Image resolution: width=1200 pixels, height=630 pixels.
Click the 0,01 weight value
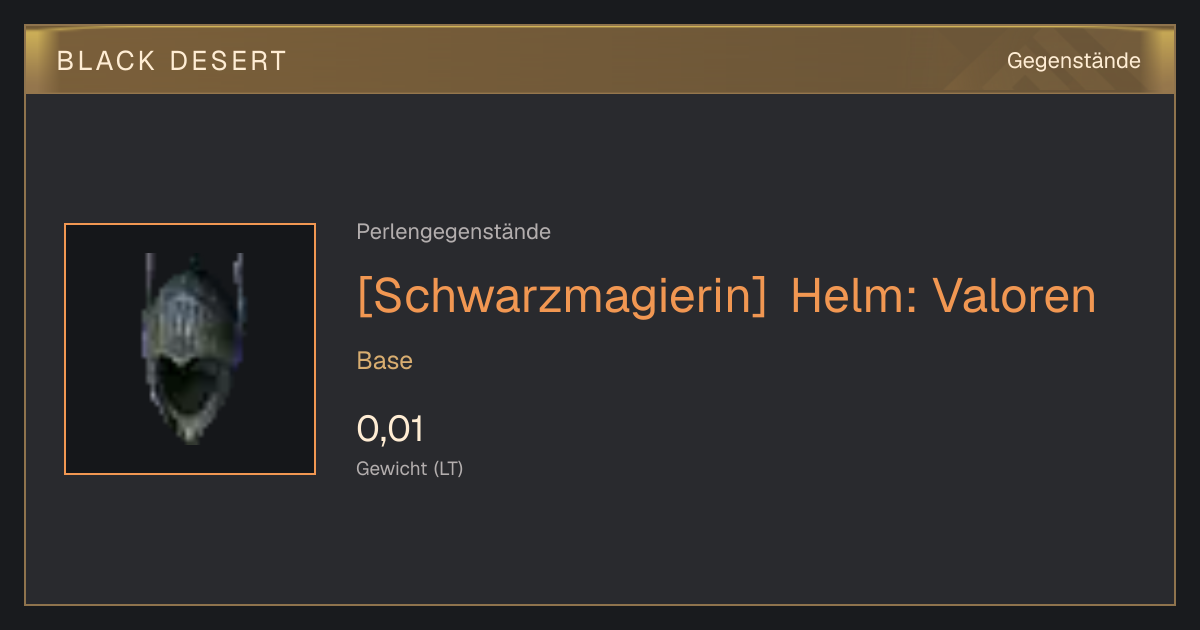(x=390, y=429)
